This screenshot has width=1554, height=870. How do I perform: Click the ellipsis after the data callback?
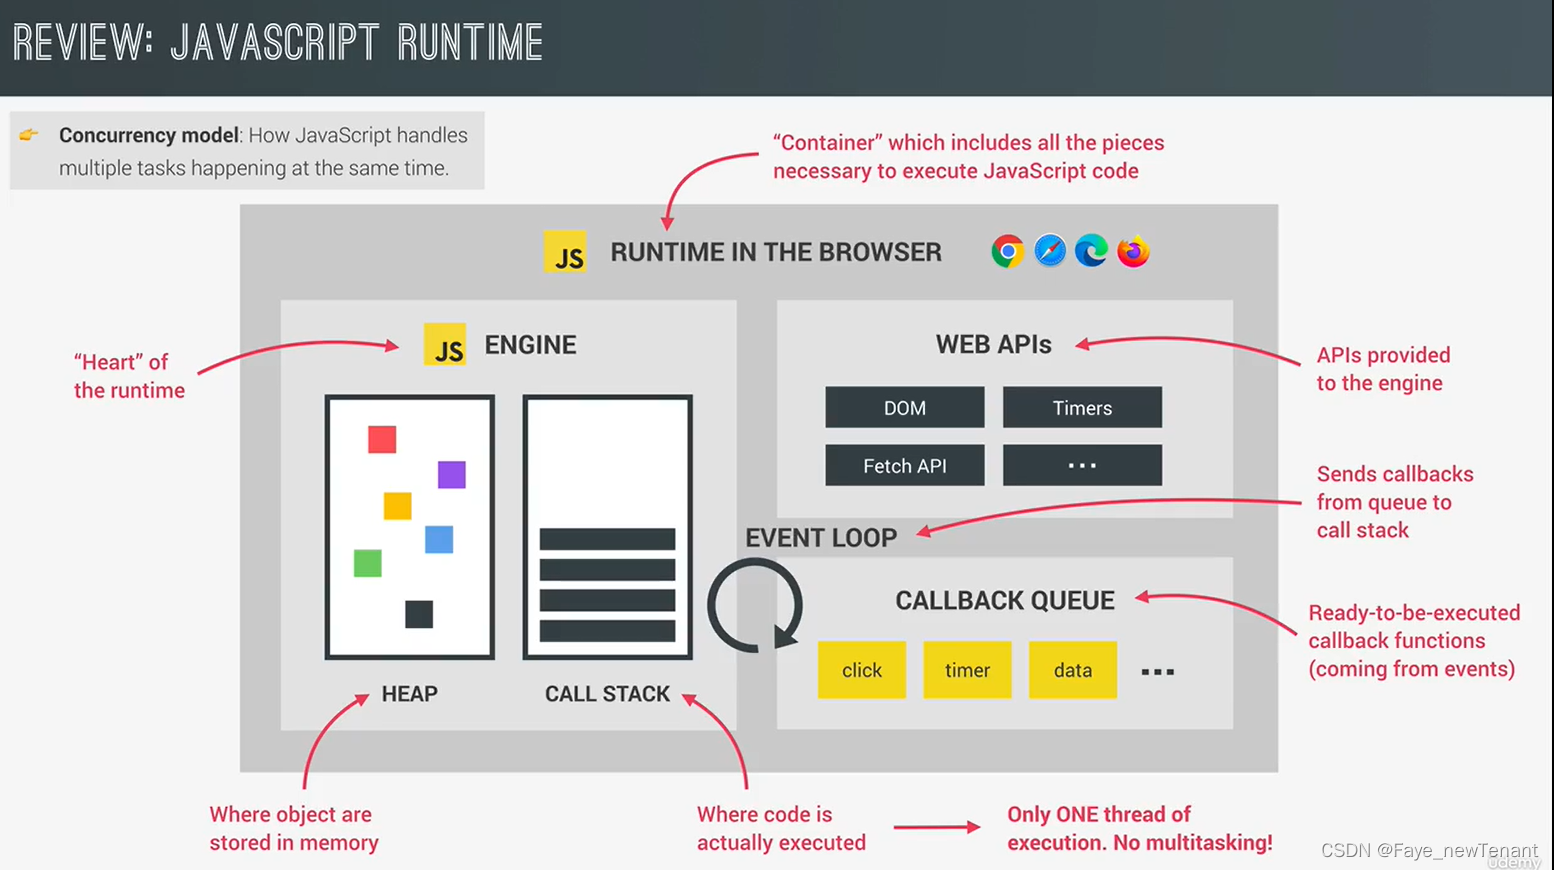(x=1158, y=672)
